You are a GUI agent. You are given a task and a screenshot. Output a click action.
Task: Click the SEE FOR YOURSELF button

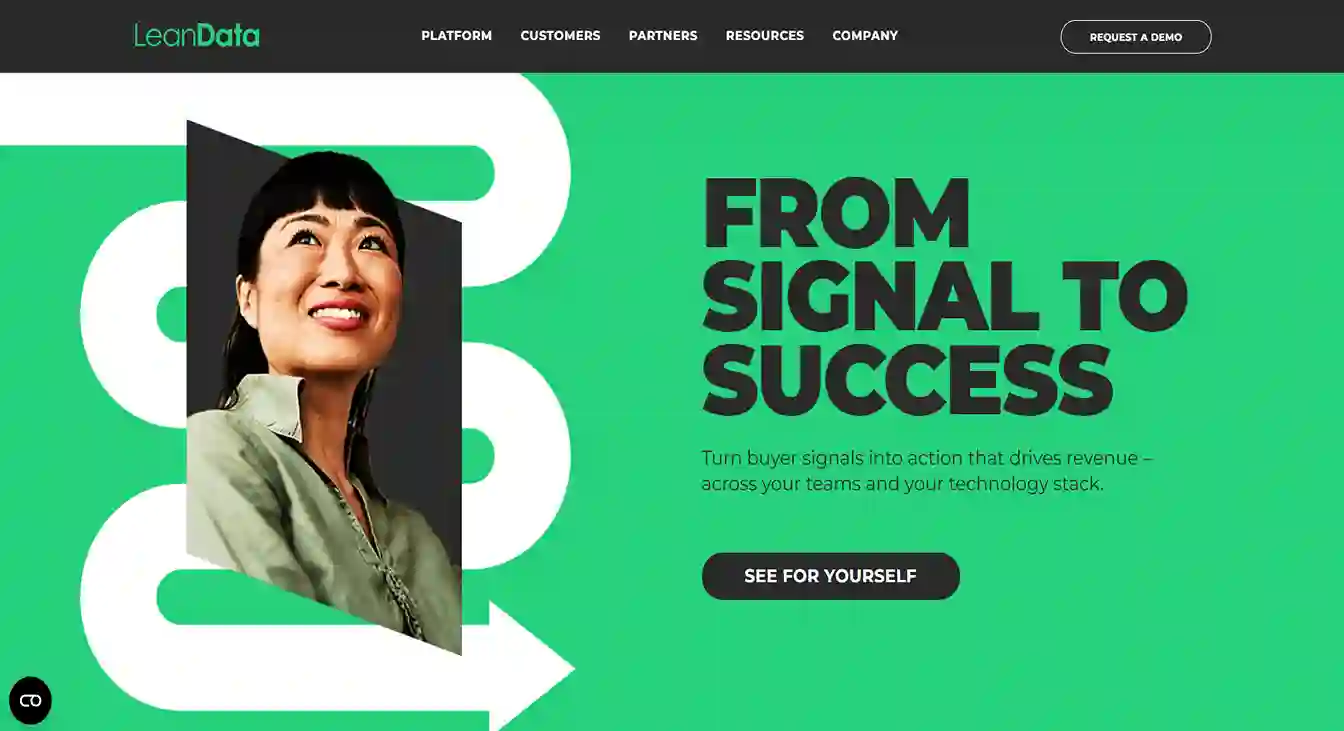[x=831, y=576]
